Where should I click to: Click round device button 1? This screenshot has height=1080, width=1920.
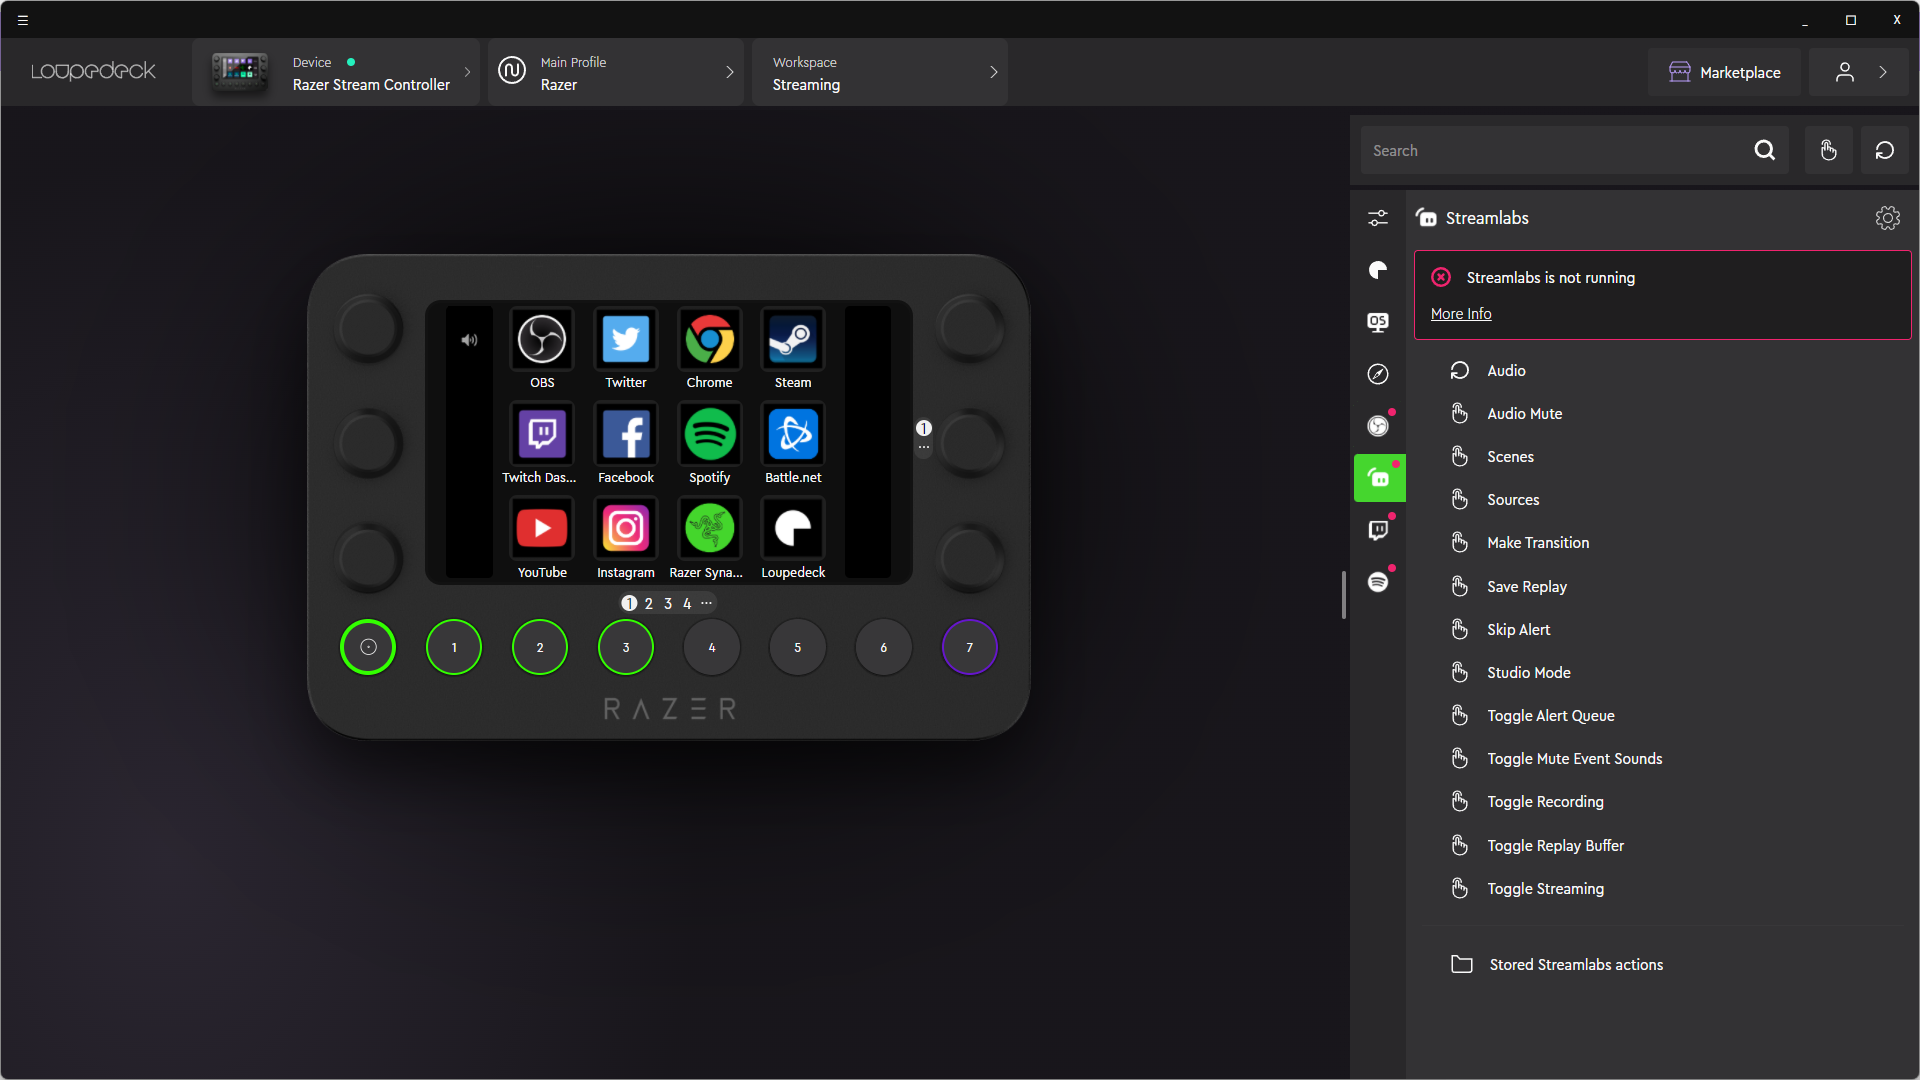tap(454, 647)
